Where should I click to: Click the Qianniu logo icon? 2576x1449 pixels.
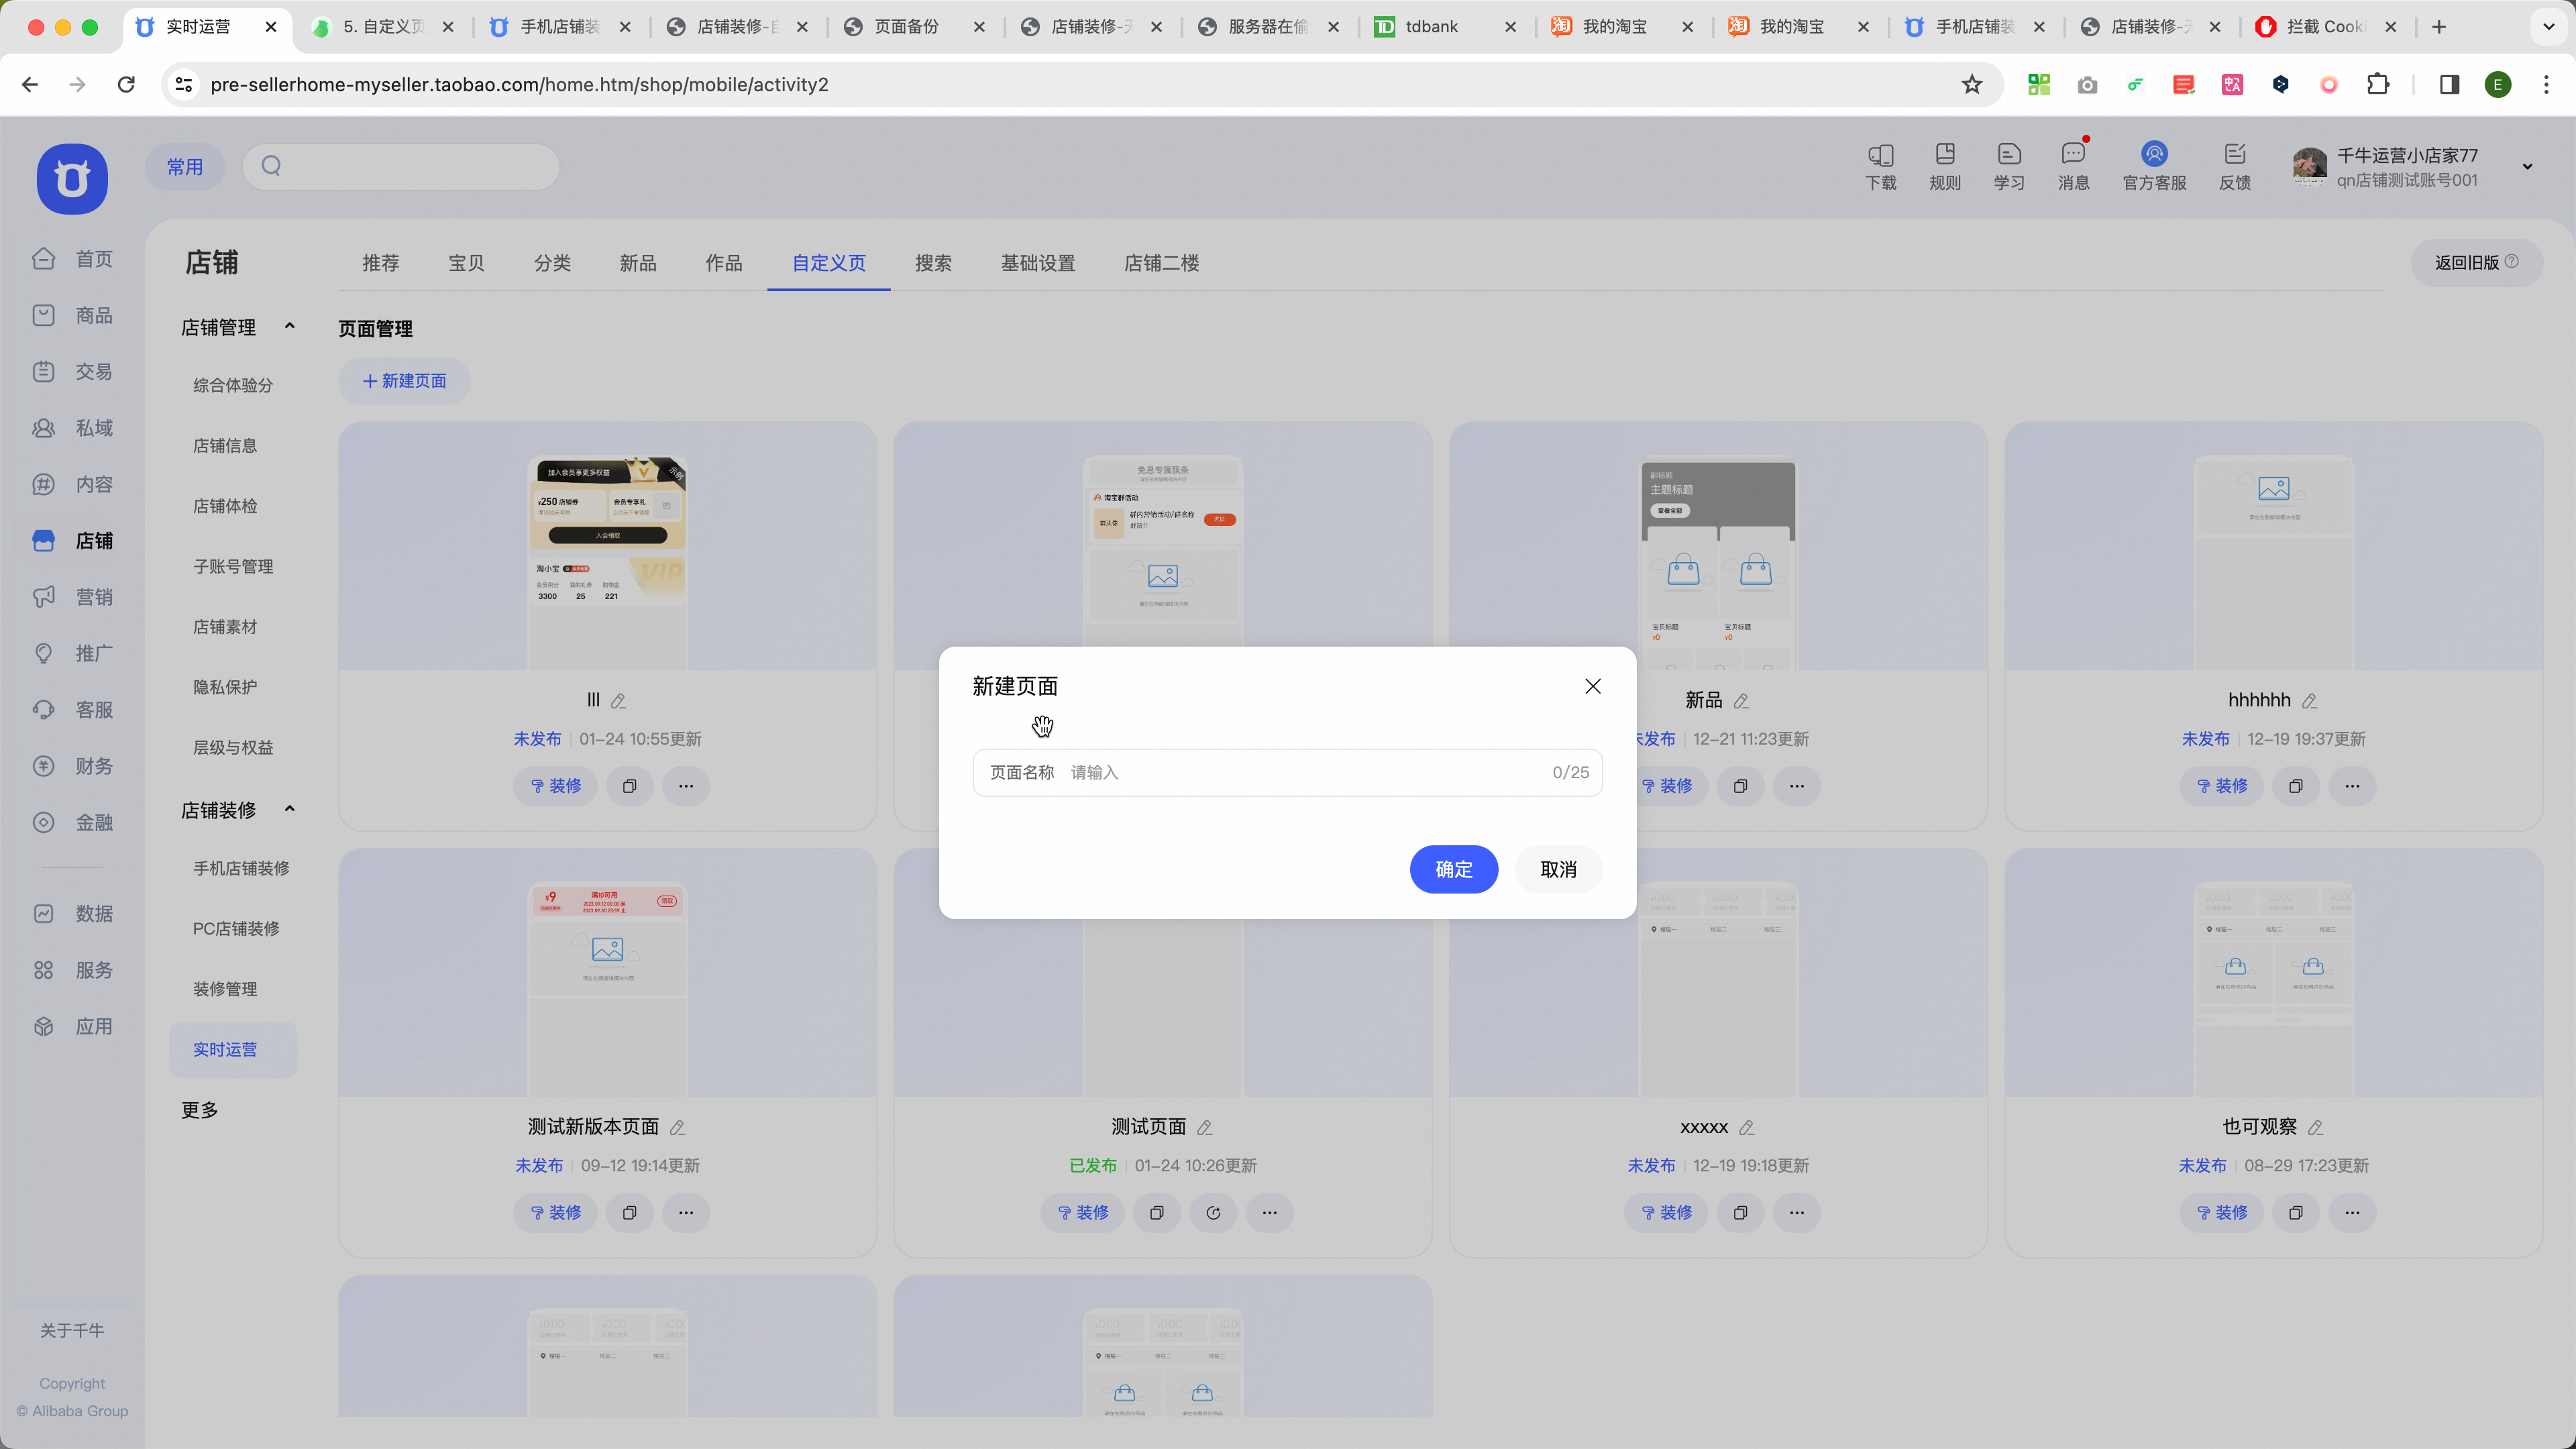pyautogui.click(x=72, y=179)
